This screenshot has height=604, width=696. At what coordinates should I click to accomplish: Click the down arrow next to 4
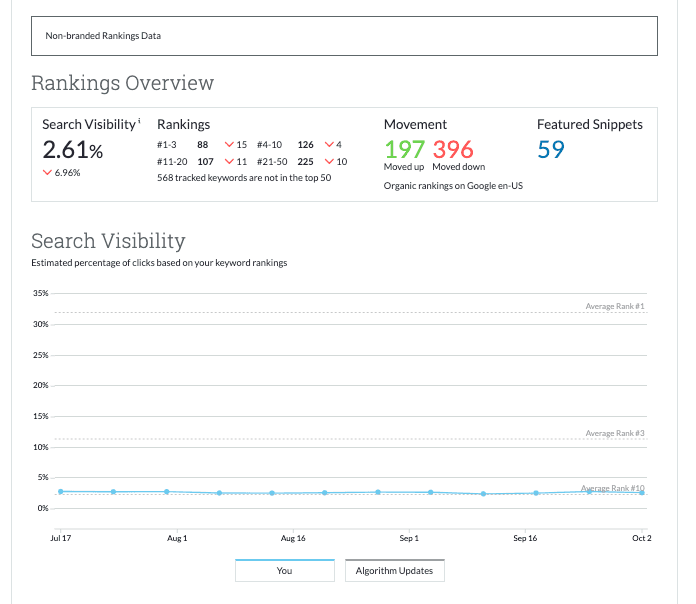pyautogui.click(x=328, y=145)
